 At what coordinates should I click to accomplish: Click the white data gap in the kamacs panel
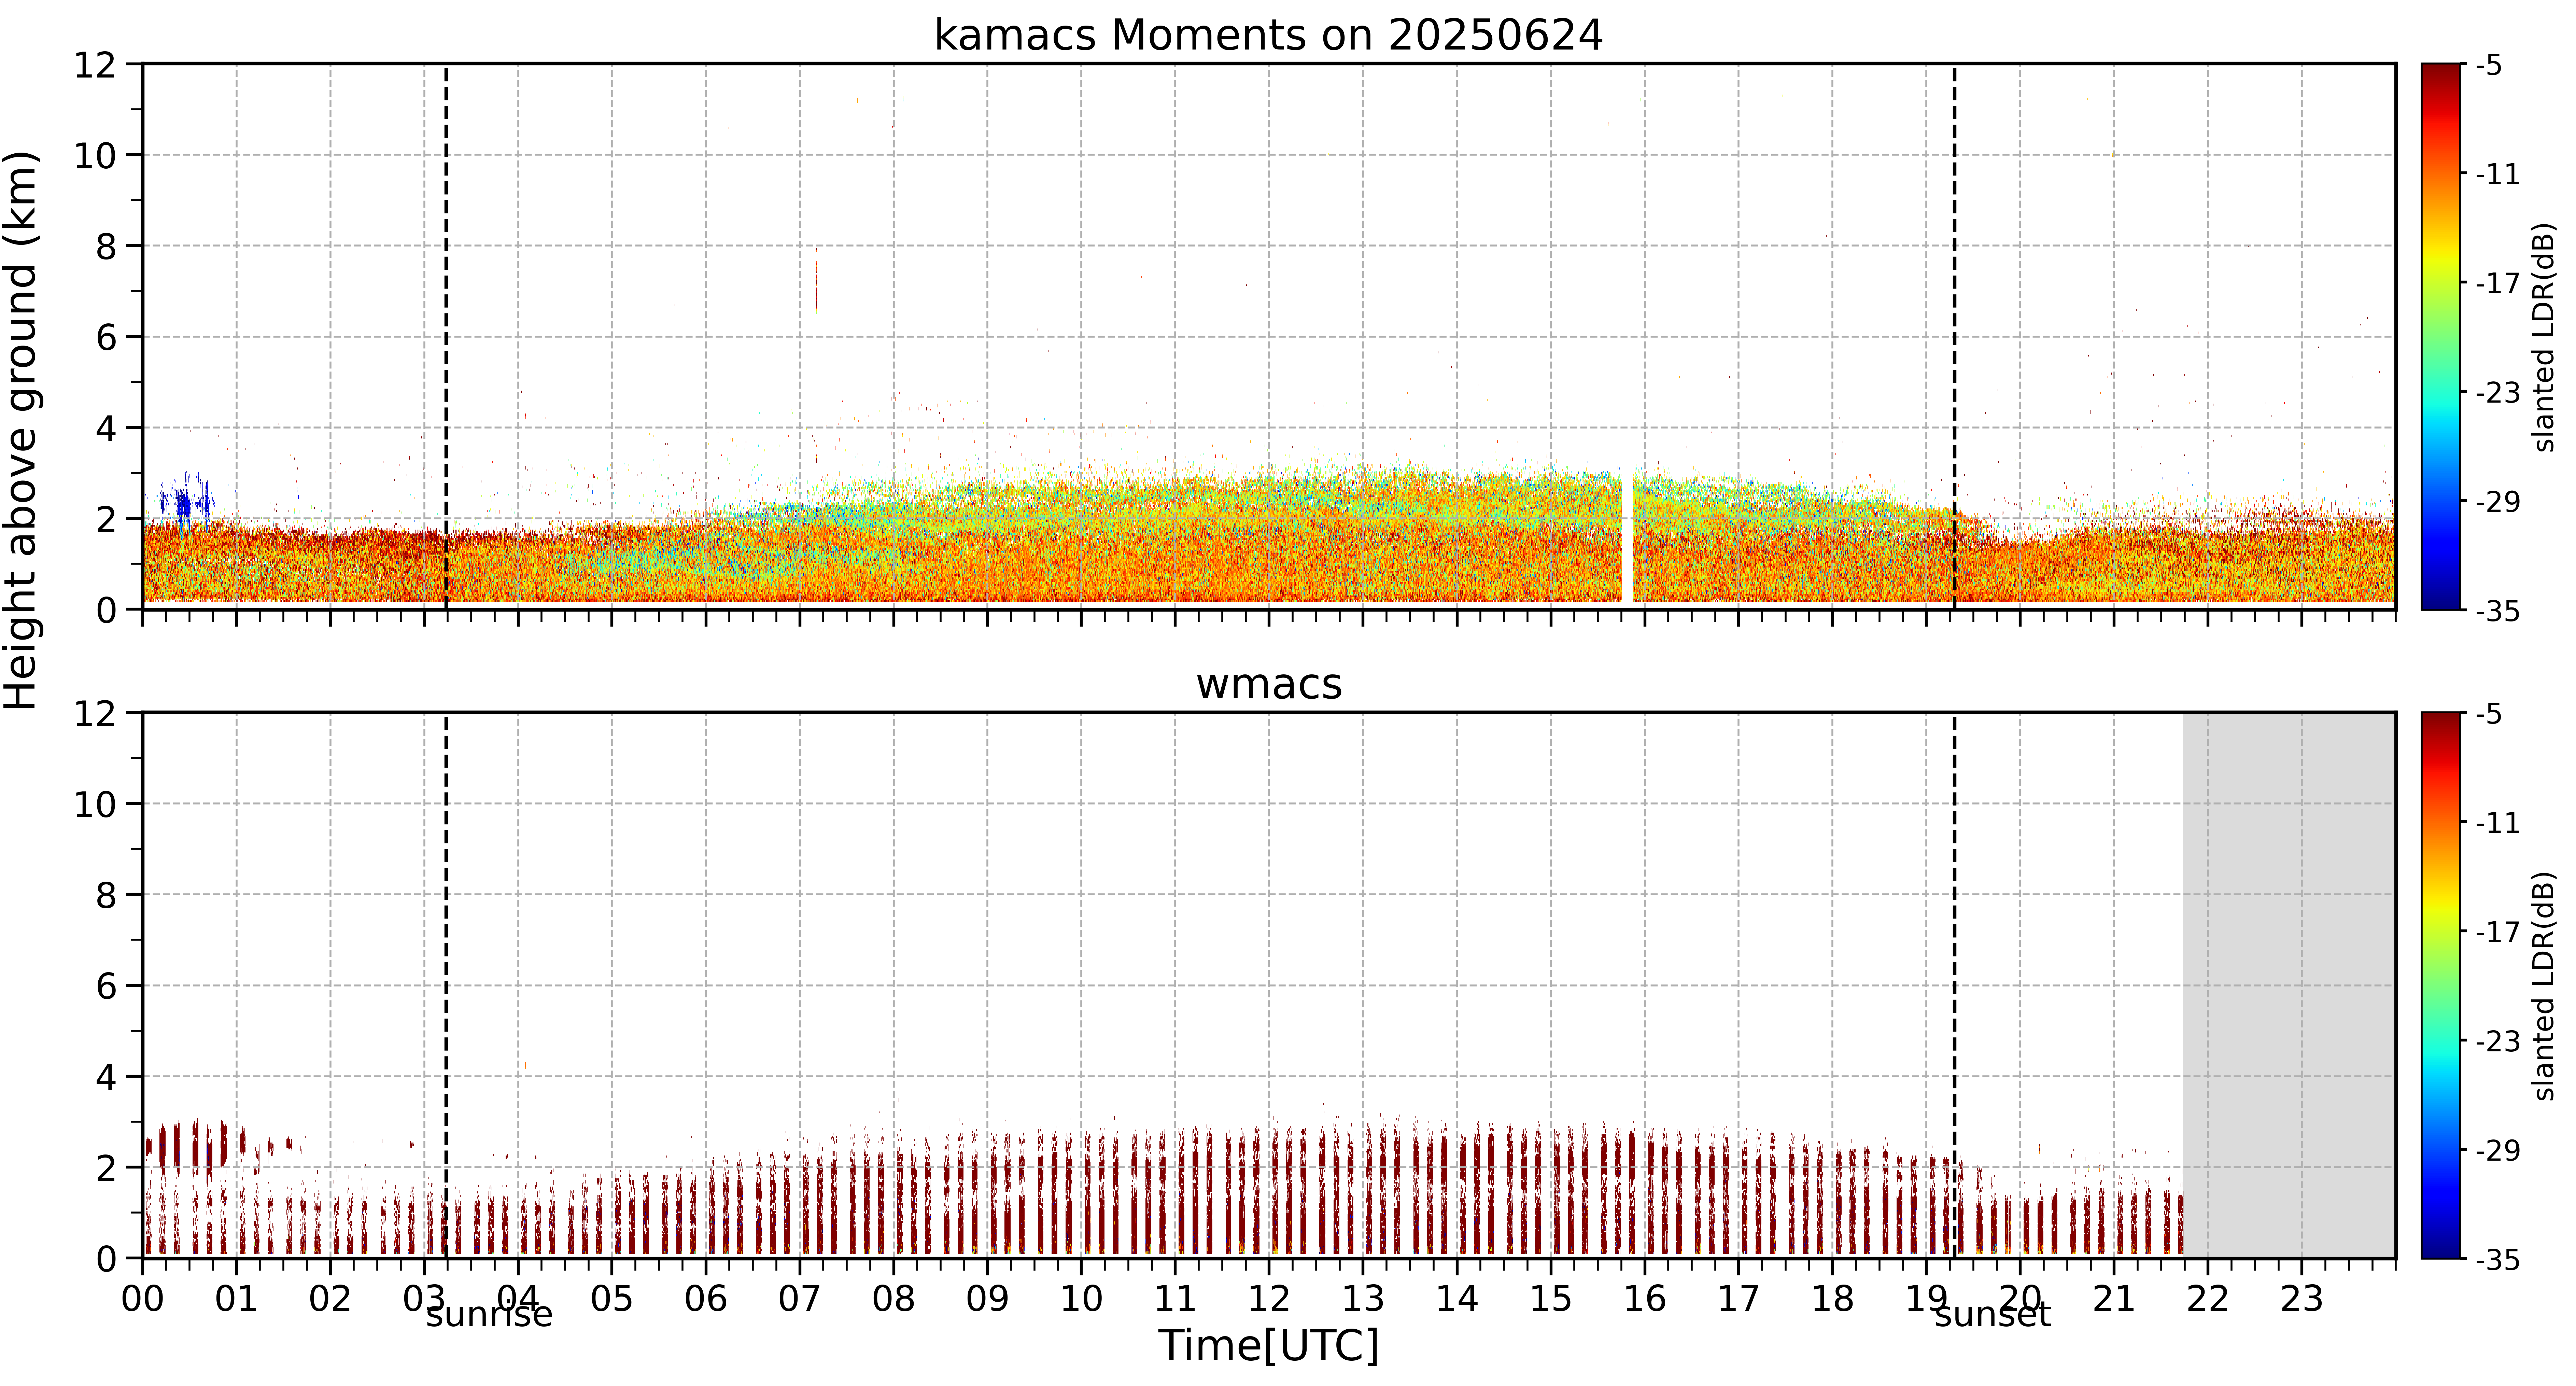[1627, 535]
